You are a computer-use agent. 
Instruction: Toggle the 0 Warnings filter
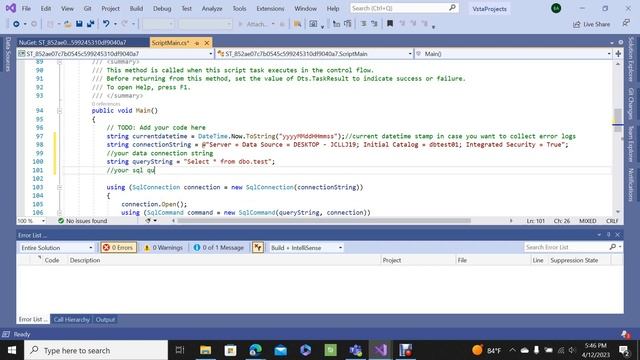tap(163, 247)
